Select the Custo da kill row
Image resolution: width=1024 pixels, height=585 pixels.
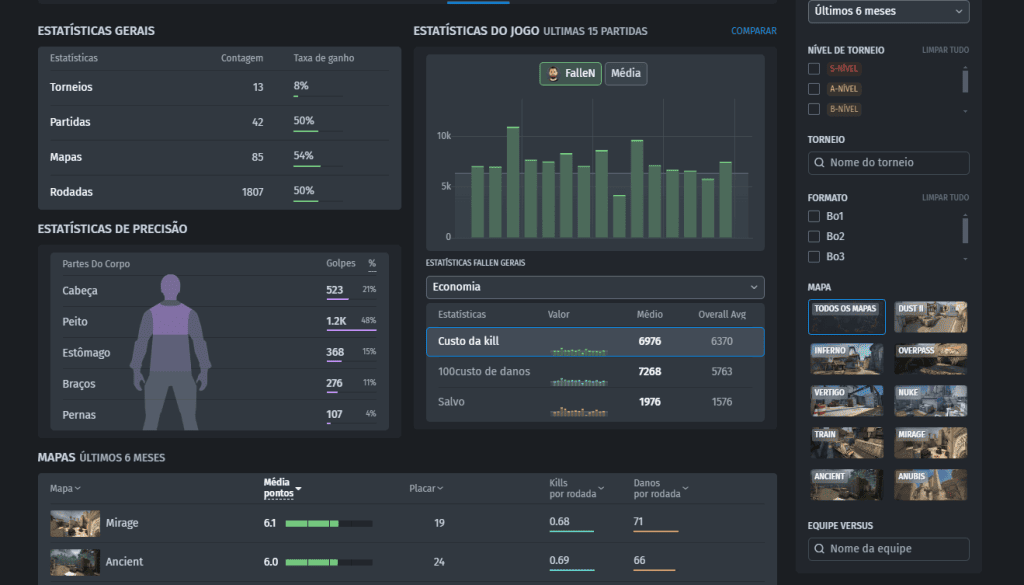[x=595, y=342]
